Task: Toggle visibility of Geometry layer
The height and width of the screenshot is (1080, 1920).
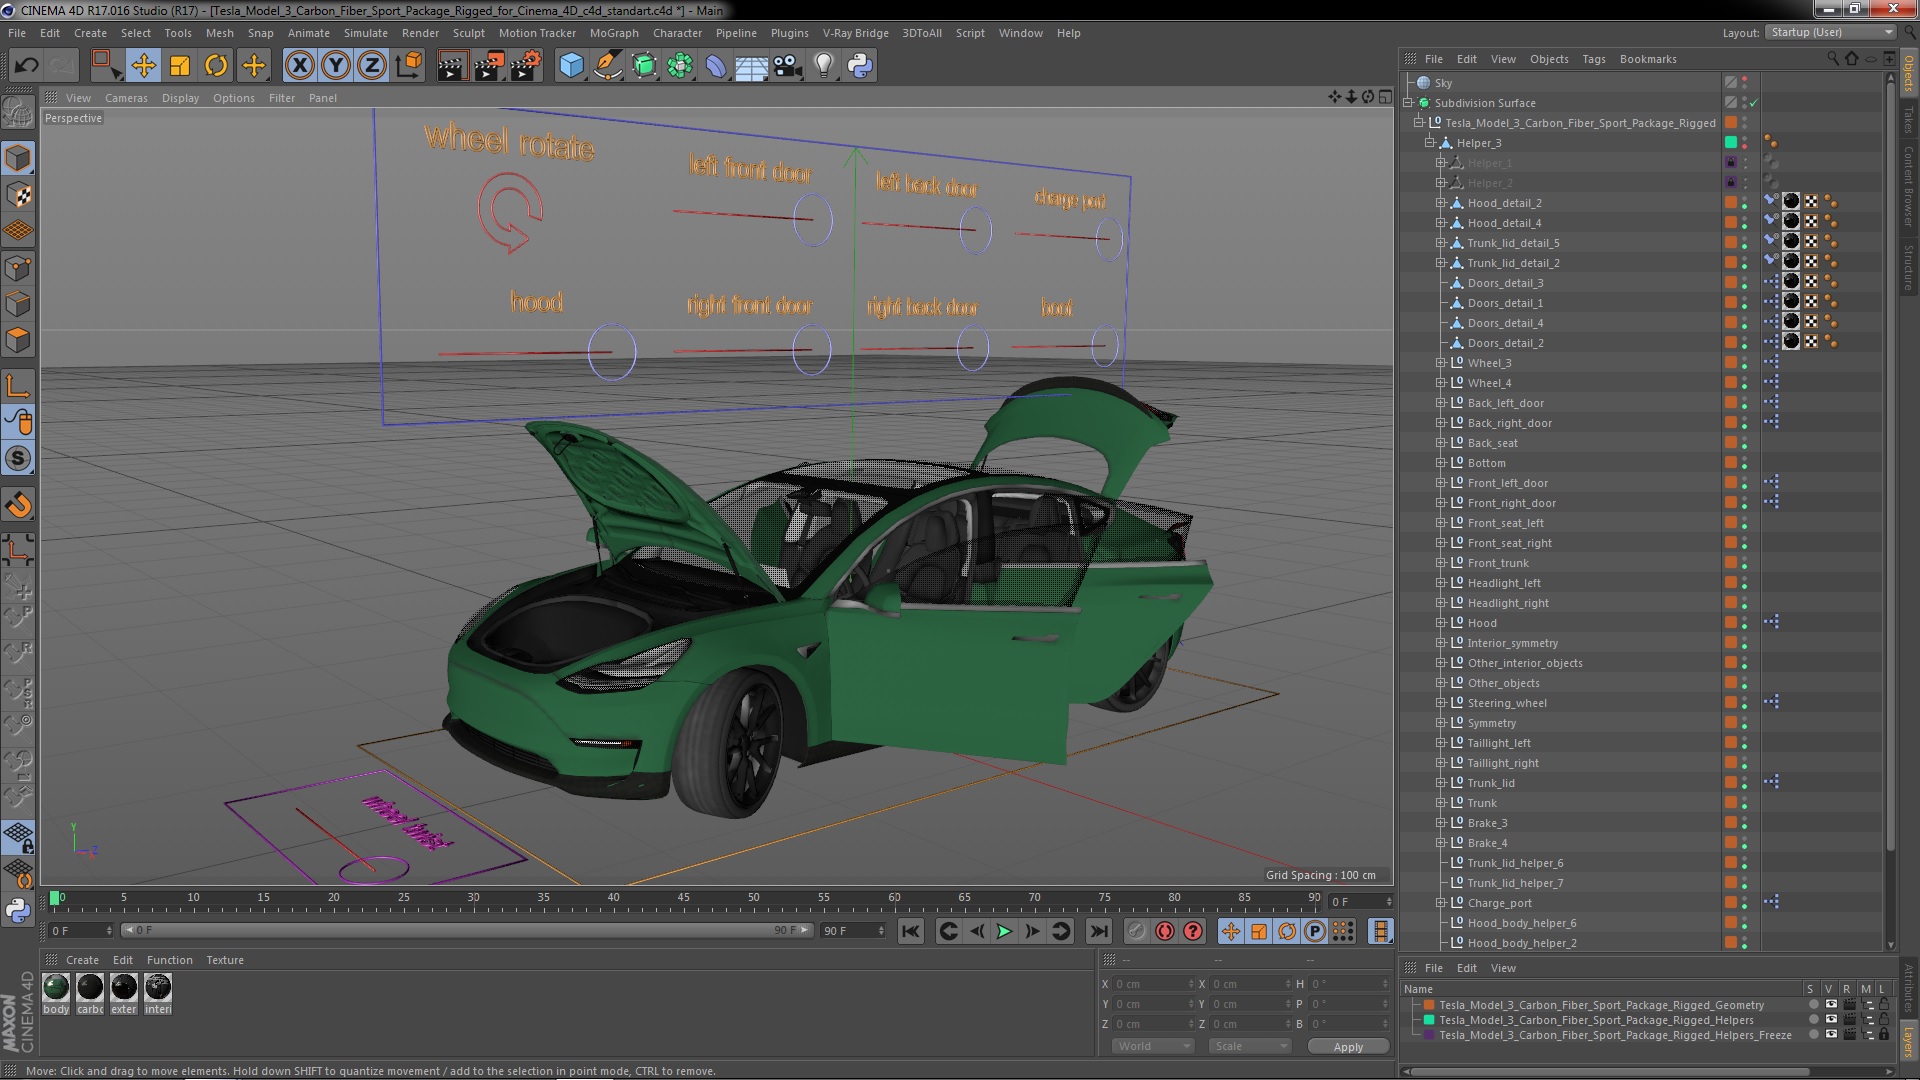Action: (1831, 1005)
